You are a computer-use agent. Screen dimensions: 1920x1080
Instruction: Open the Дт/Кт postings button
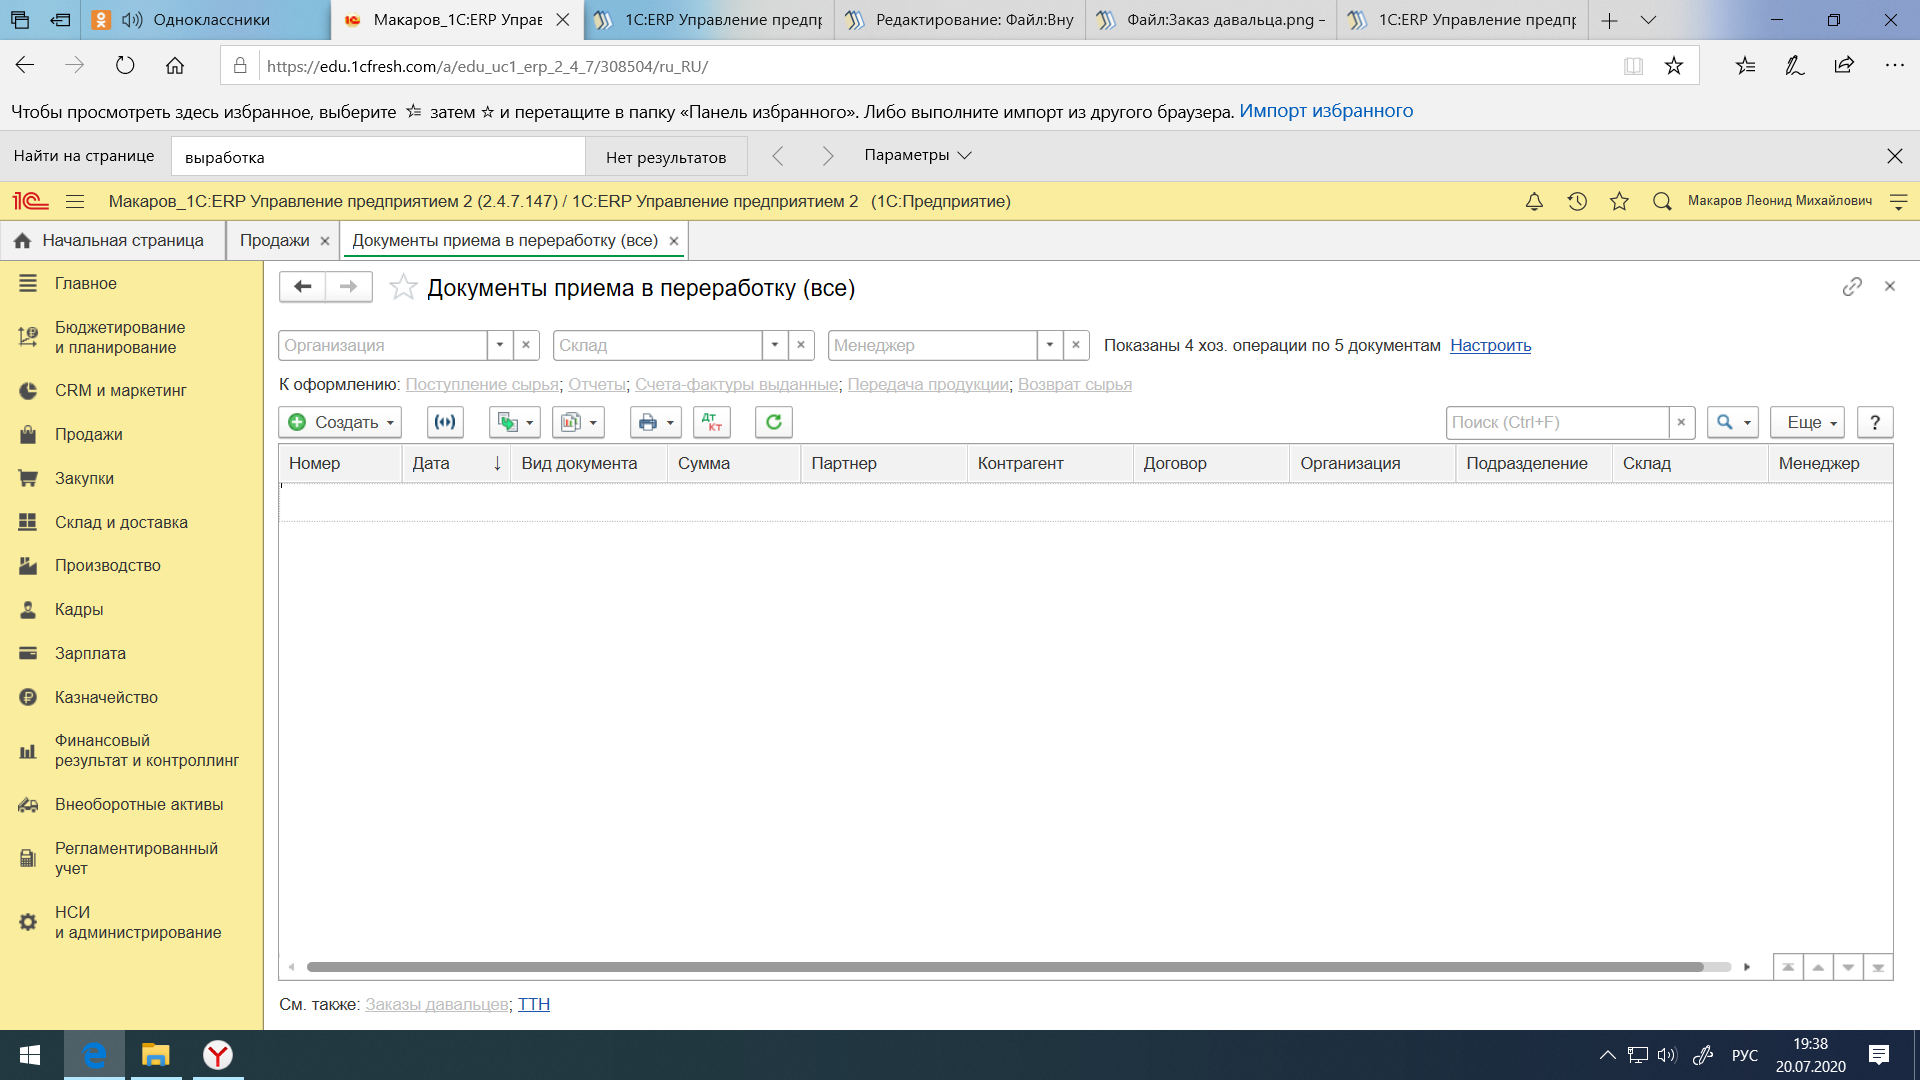coord(712,422)
